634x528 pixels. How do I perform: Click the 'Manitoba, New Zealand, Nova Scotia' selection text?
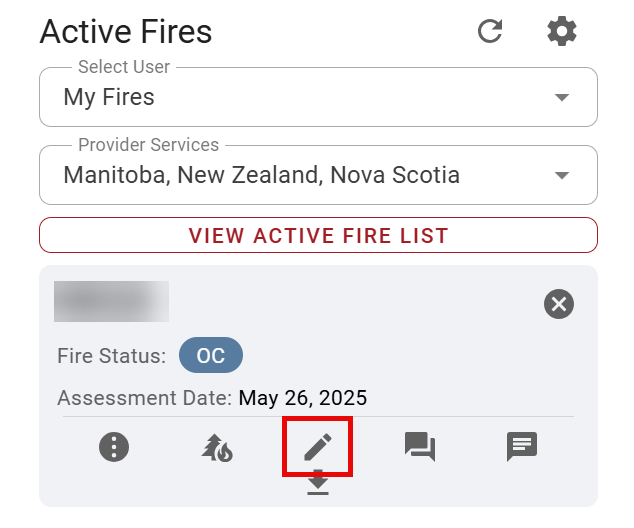[261, 175]
